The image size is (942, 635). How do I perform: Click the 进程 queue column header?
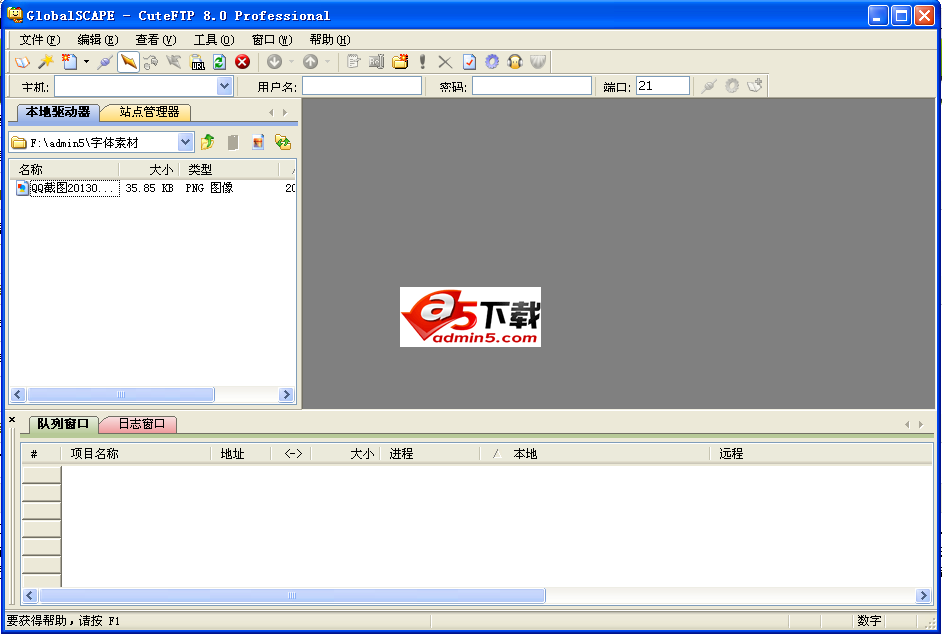pyautogui.click(x=430, y=454)
